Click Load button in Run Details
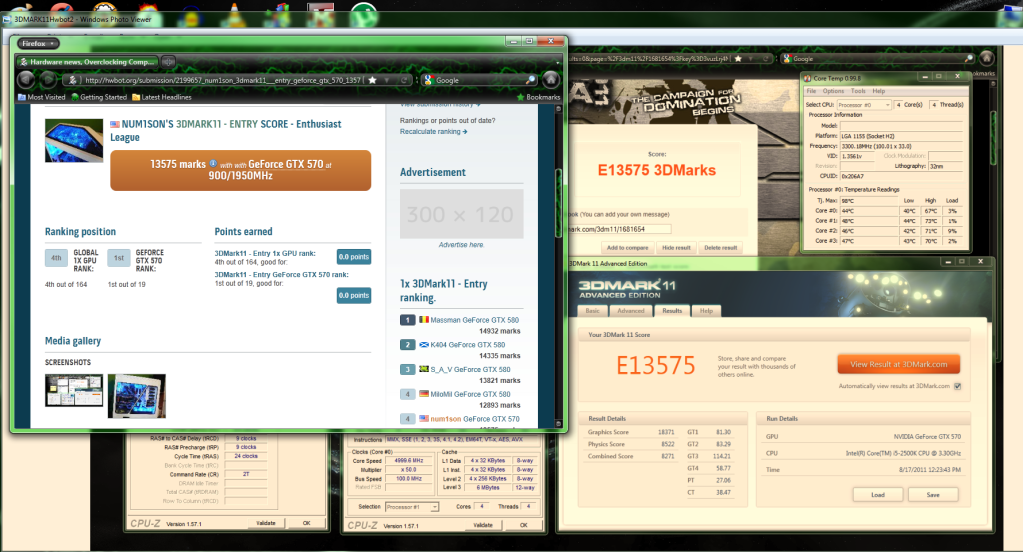Screen dimensions: 1023x552 click(x=878, y=495)
